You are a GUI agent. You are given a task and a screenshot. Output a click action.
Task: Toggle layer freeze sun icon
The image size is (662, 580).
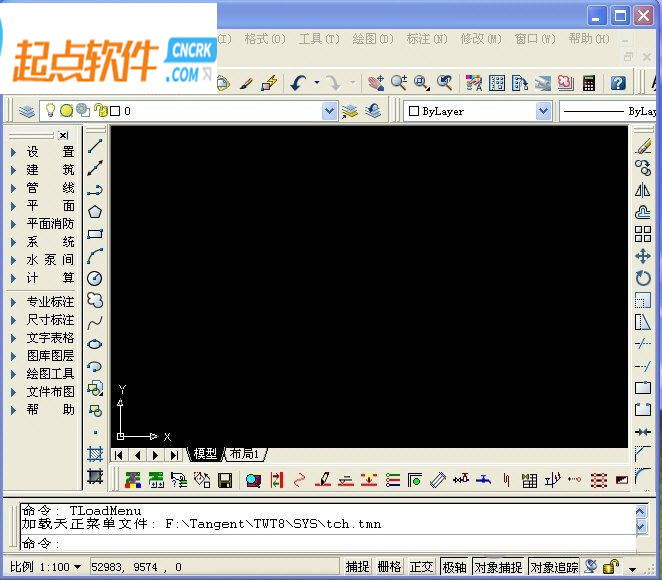coord(66,111)
